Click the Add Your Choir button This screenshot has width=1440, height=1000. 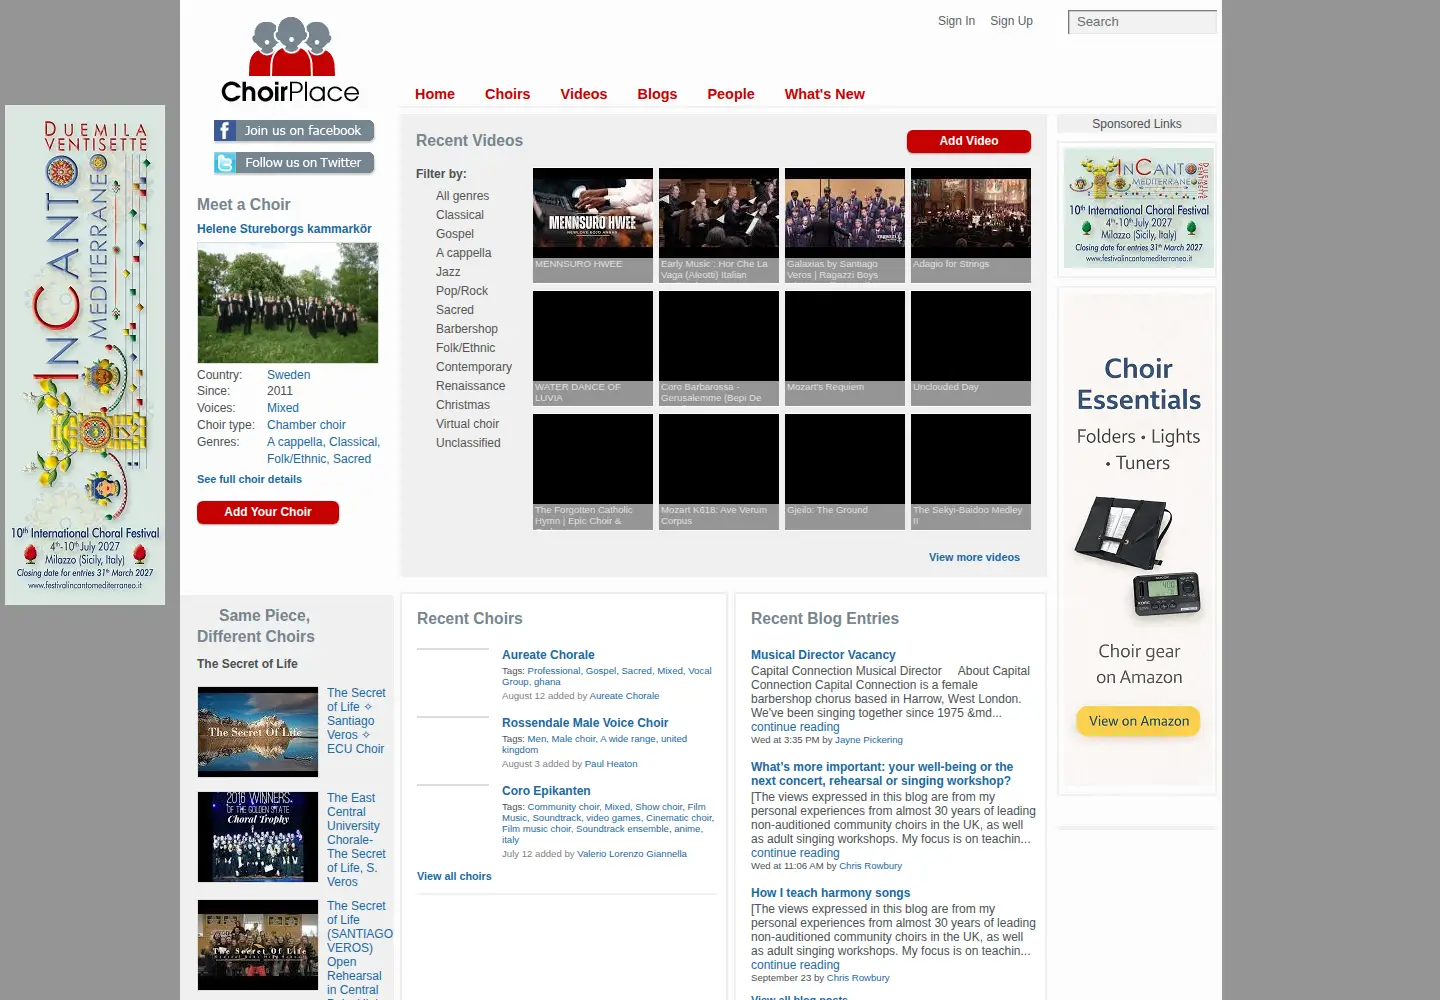268,512
